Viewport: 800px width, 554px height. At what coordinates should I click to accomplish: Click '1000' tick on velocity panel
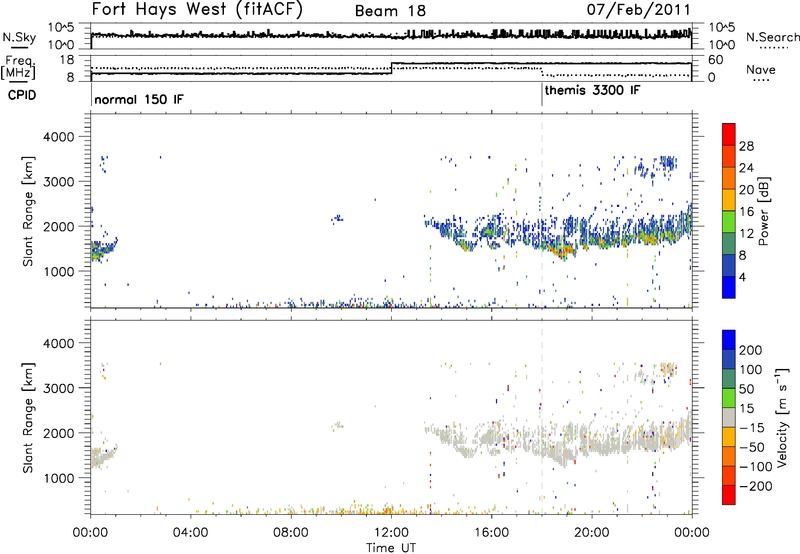click(x=58, y=478)
